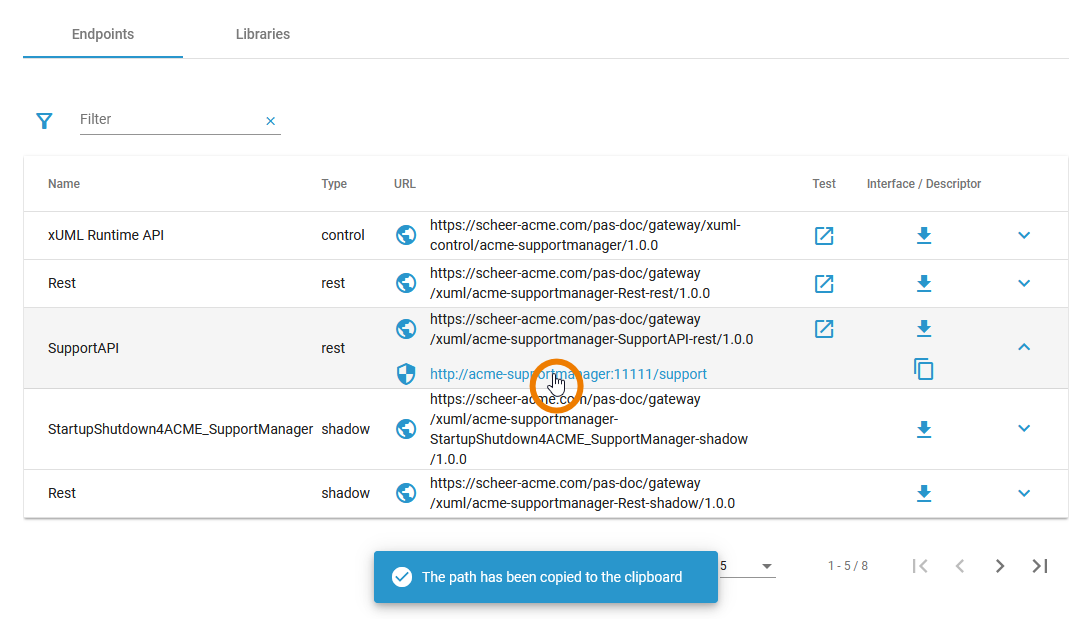Click globe icon in xUML Runtime API row
The width and height of the screenshot is (1083, 619).
coord(406,235)
